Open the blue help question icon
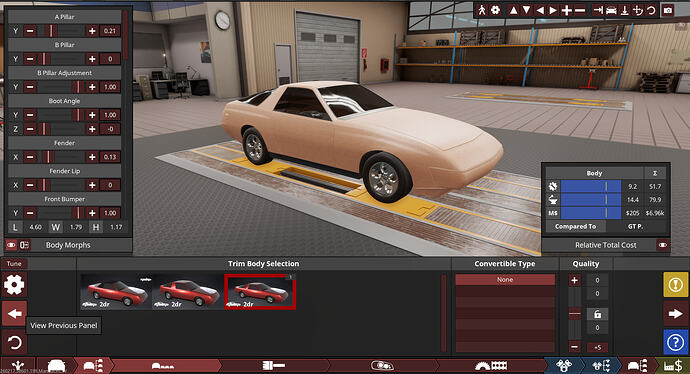 pos(675,342)
